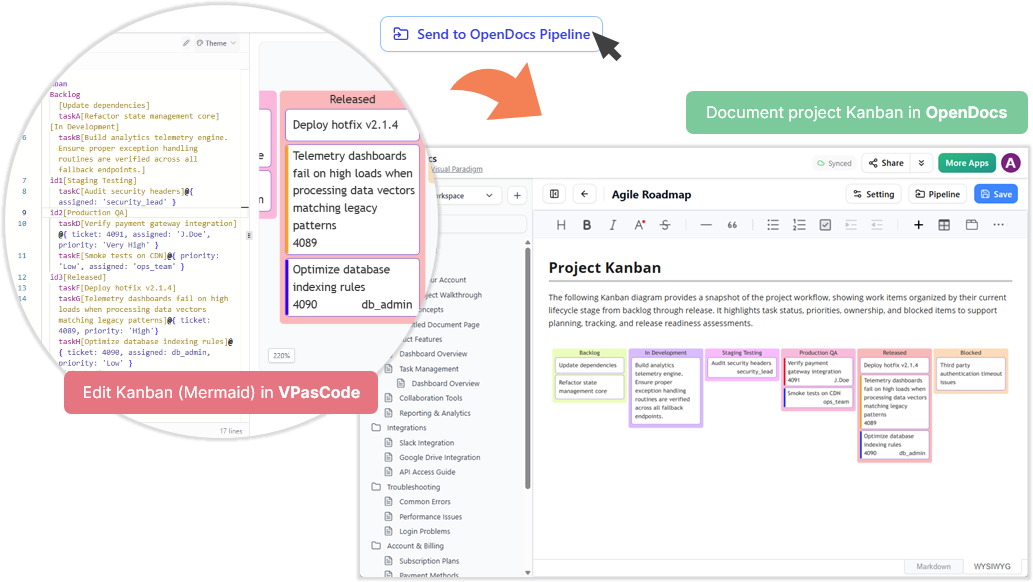Viewport: 1033px width, 582px height.
Task: Click Send to OpenDocs Pipeline button
Action: (491, 34)
